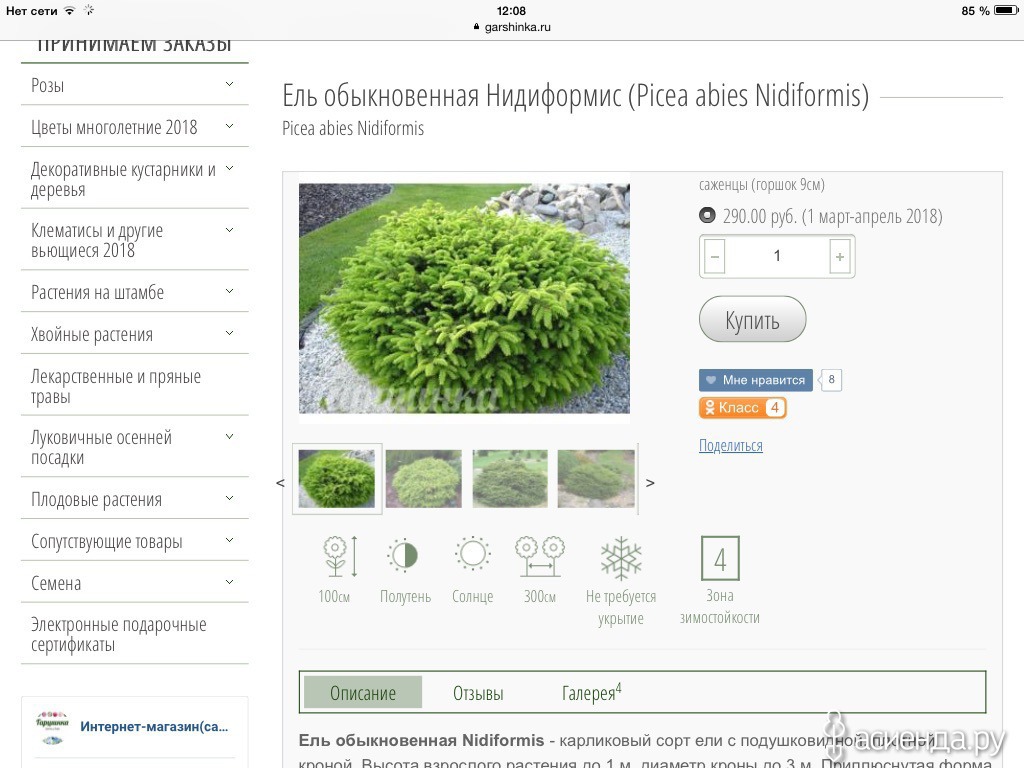Click the previous thumbnails arrow

tap(280, 483)
